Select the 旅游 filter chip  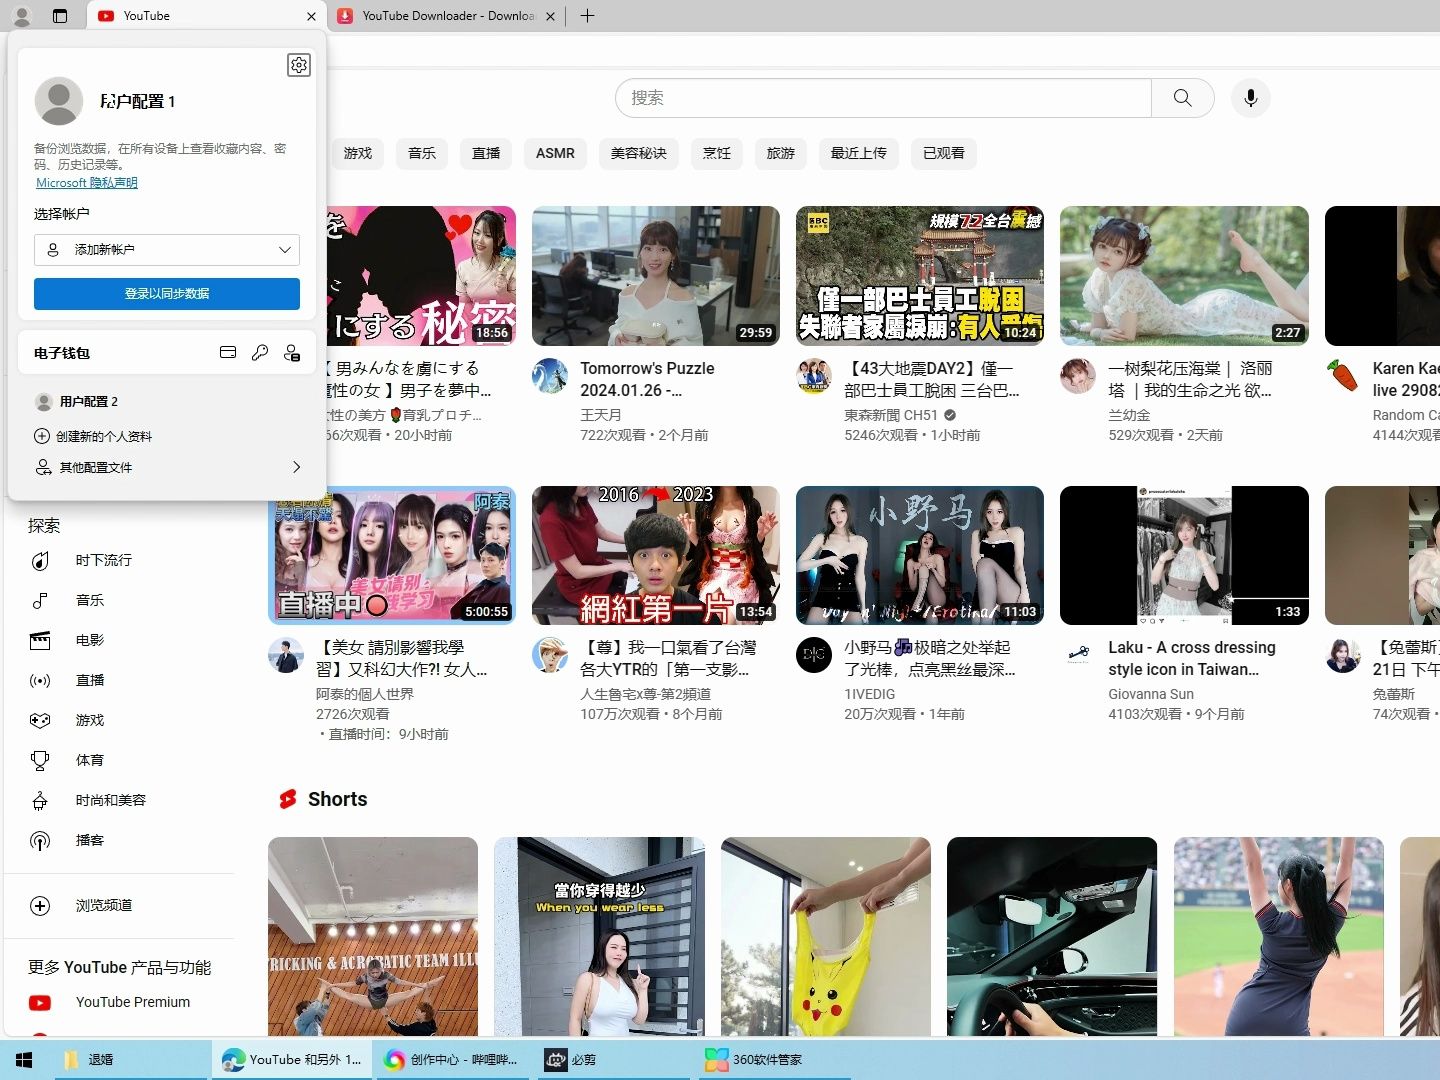coord(781,153)
